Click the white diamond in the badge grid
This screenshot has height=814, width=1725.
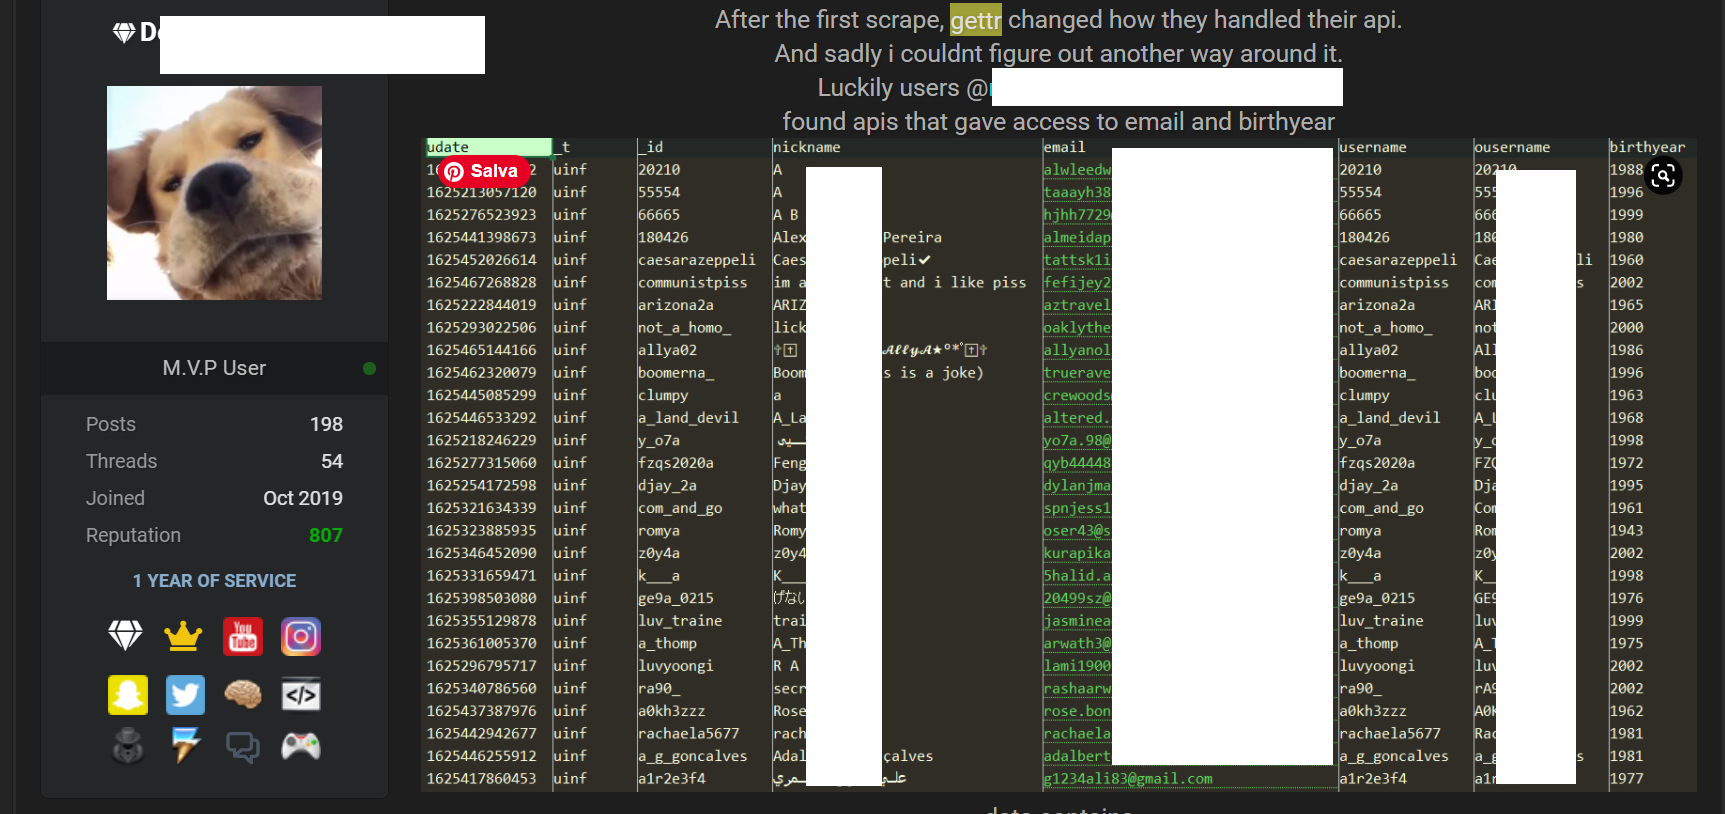coord(126,636)
